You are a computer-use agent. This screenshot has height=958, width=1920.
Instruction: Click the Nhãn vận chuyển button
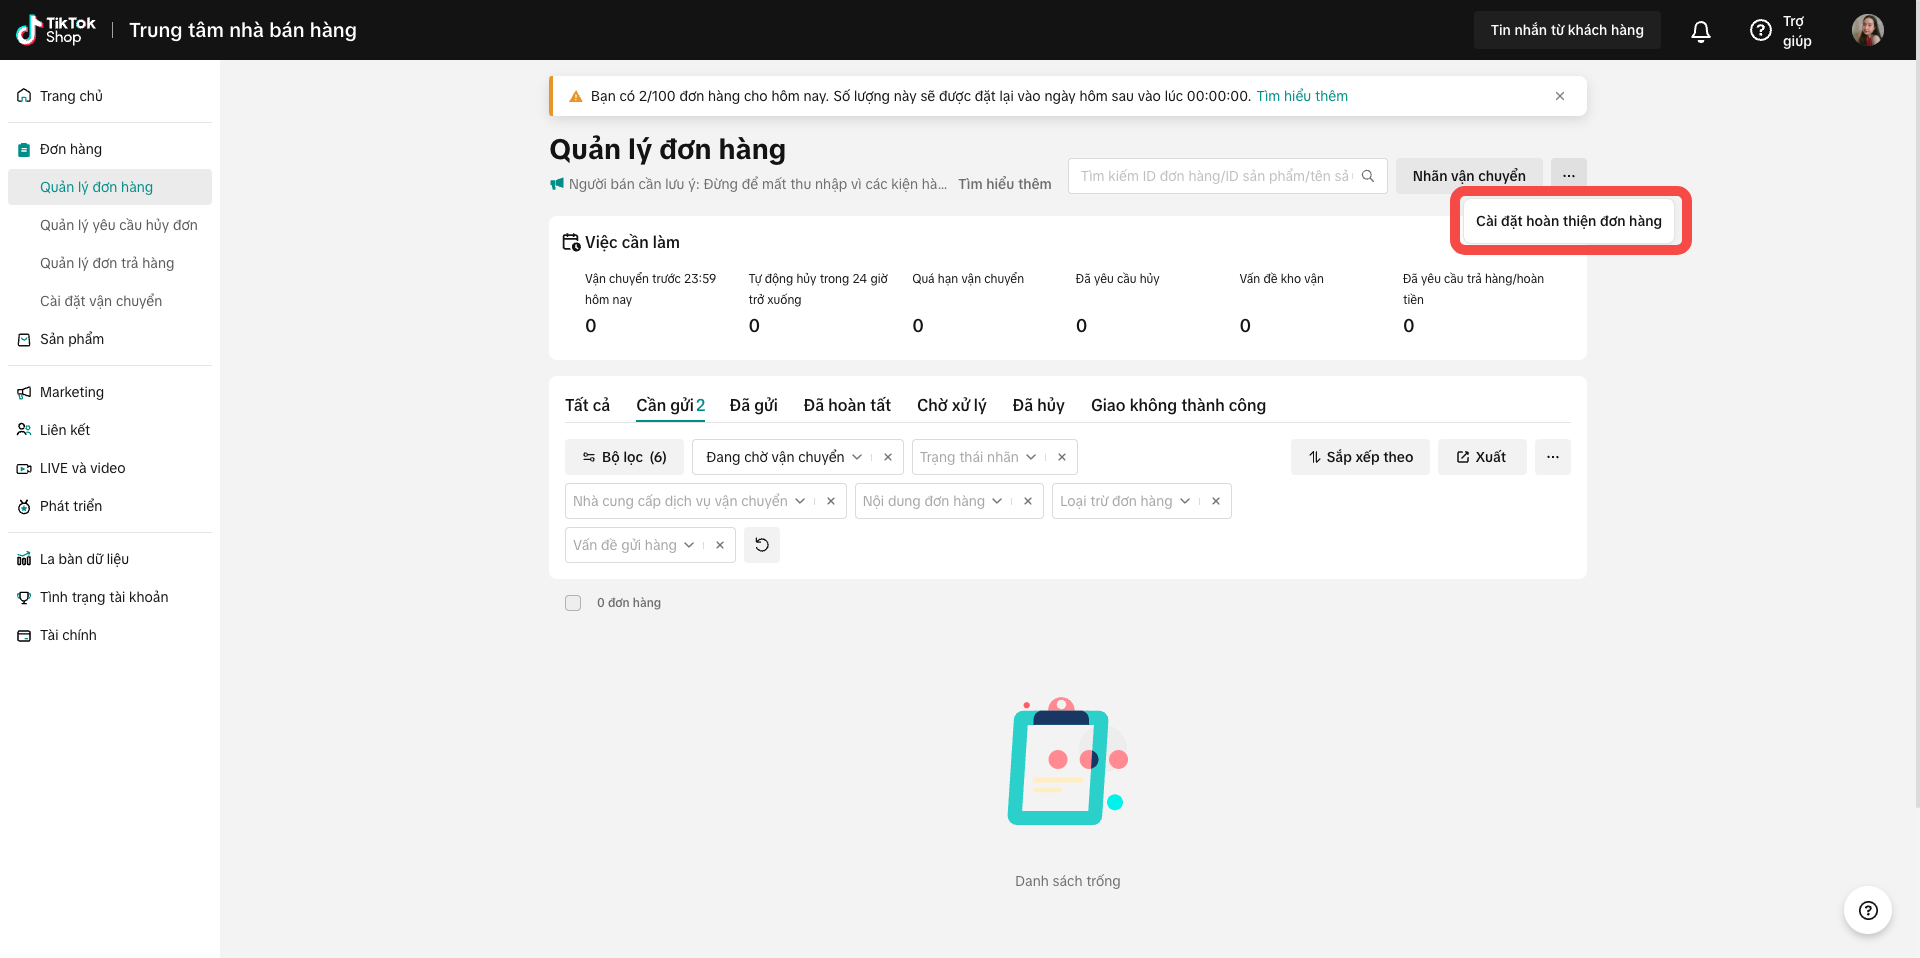(x=1468, y=176)
